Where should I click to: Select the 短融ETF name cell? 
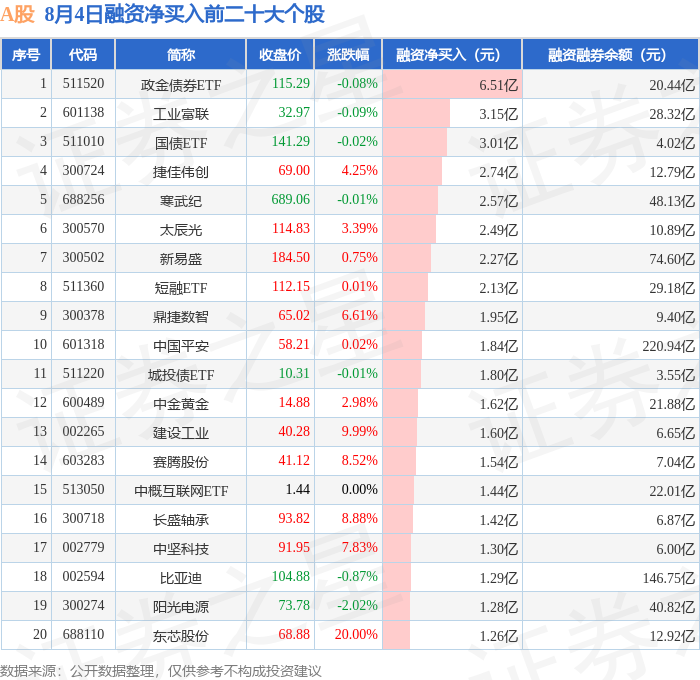click(x=181, y=288)
